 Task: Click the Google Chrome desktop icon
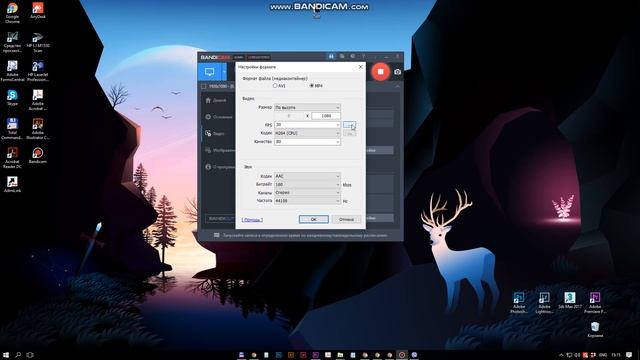coord(12,12)
